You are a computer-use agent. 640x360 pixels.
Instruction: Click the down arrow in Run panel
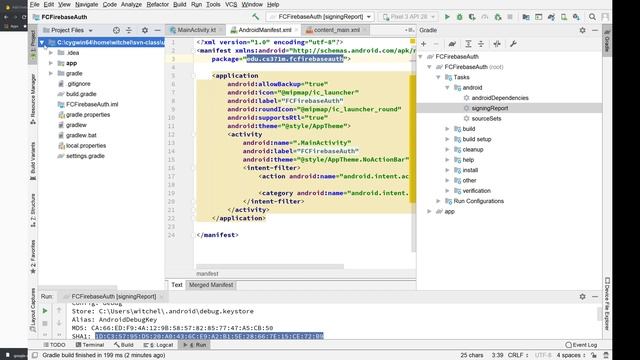tap(59, 323)
